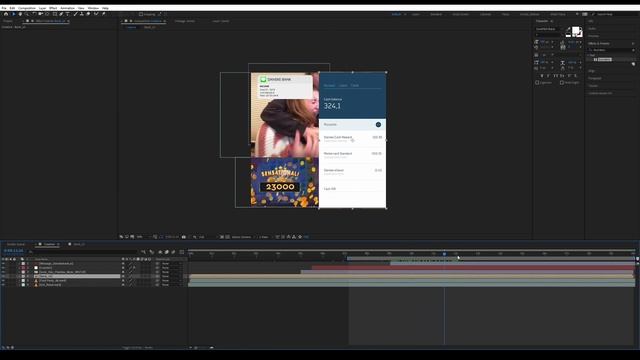Open the Effects & Presets panel menu
The width and height of the screenshot is (640, 360).
pyautogui.click(x=633, y=43)
